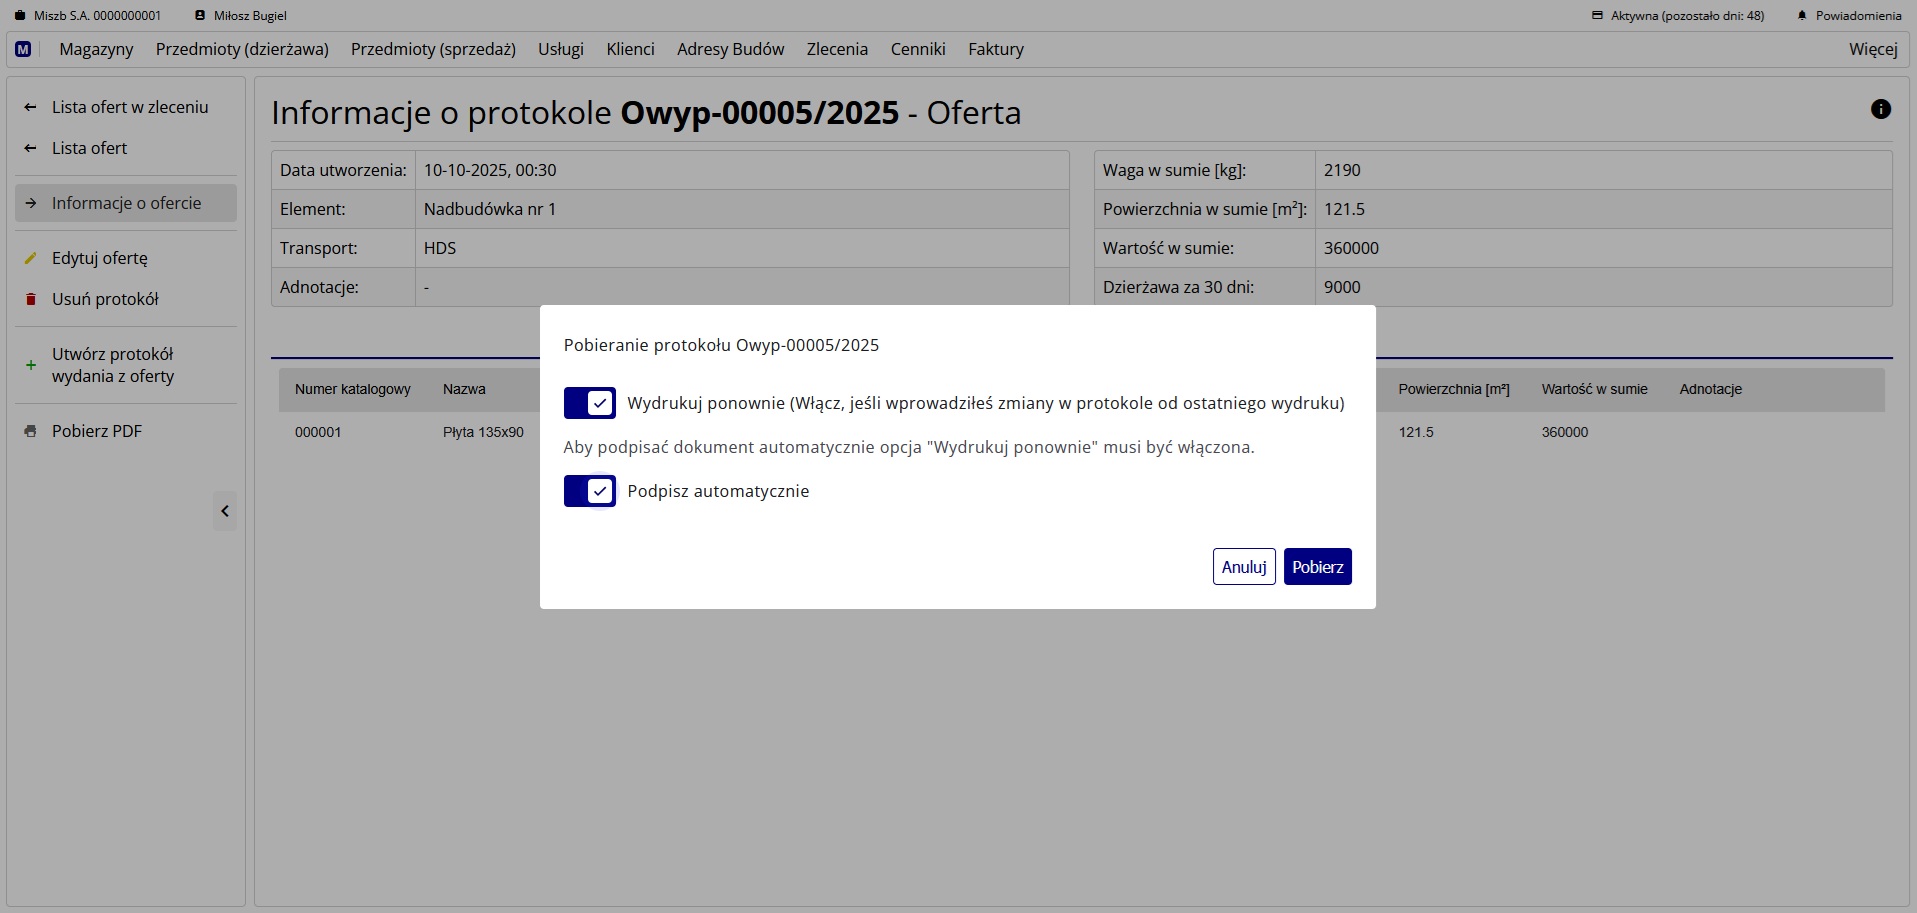Open Zlecenia from the top navigation
The image size is (1917, 913).
coord(837,49)
